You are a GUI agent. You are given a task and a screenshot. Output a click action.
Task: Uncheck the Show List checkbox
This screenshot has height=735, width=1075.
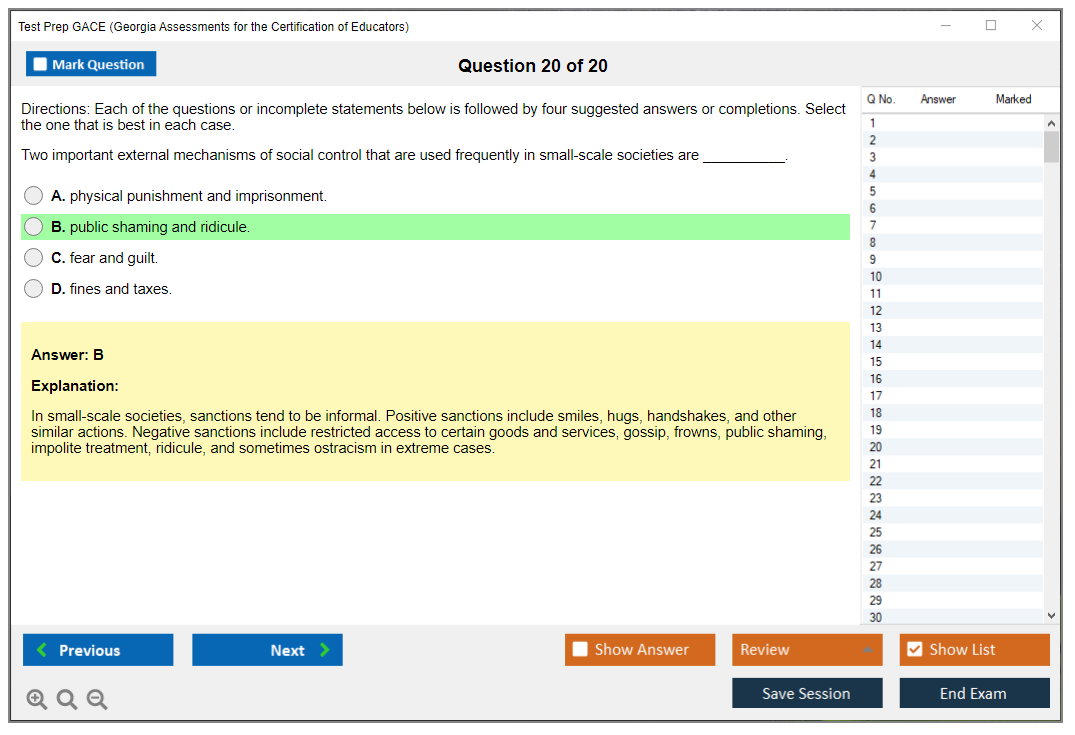914,650
